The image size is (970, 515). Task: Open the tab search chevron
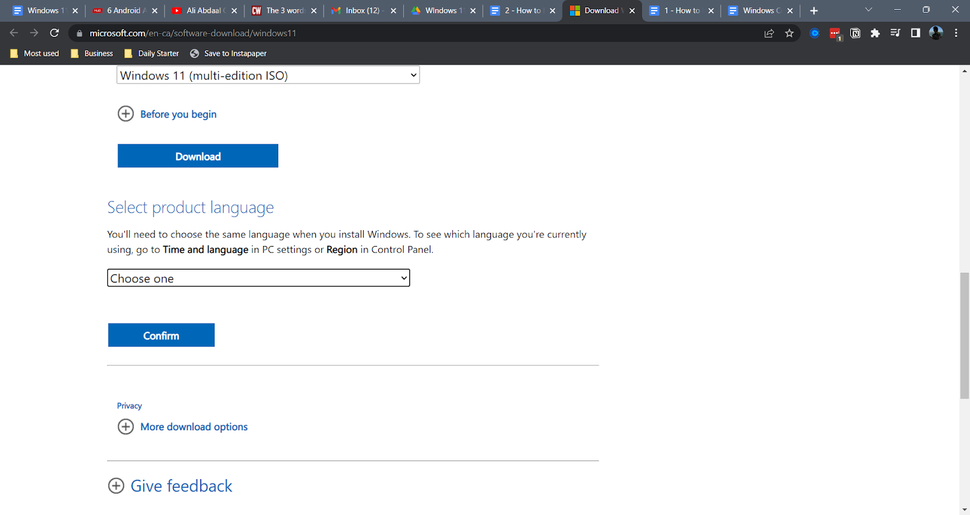tap(869, 10)
